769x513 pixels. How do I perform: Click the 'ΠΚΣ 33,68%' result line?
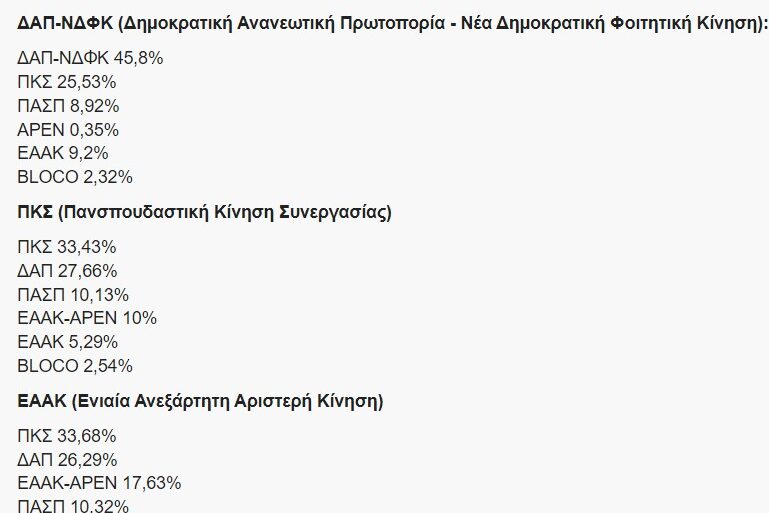pos(68,436)
